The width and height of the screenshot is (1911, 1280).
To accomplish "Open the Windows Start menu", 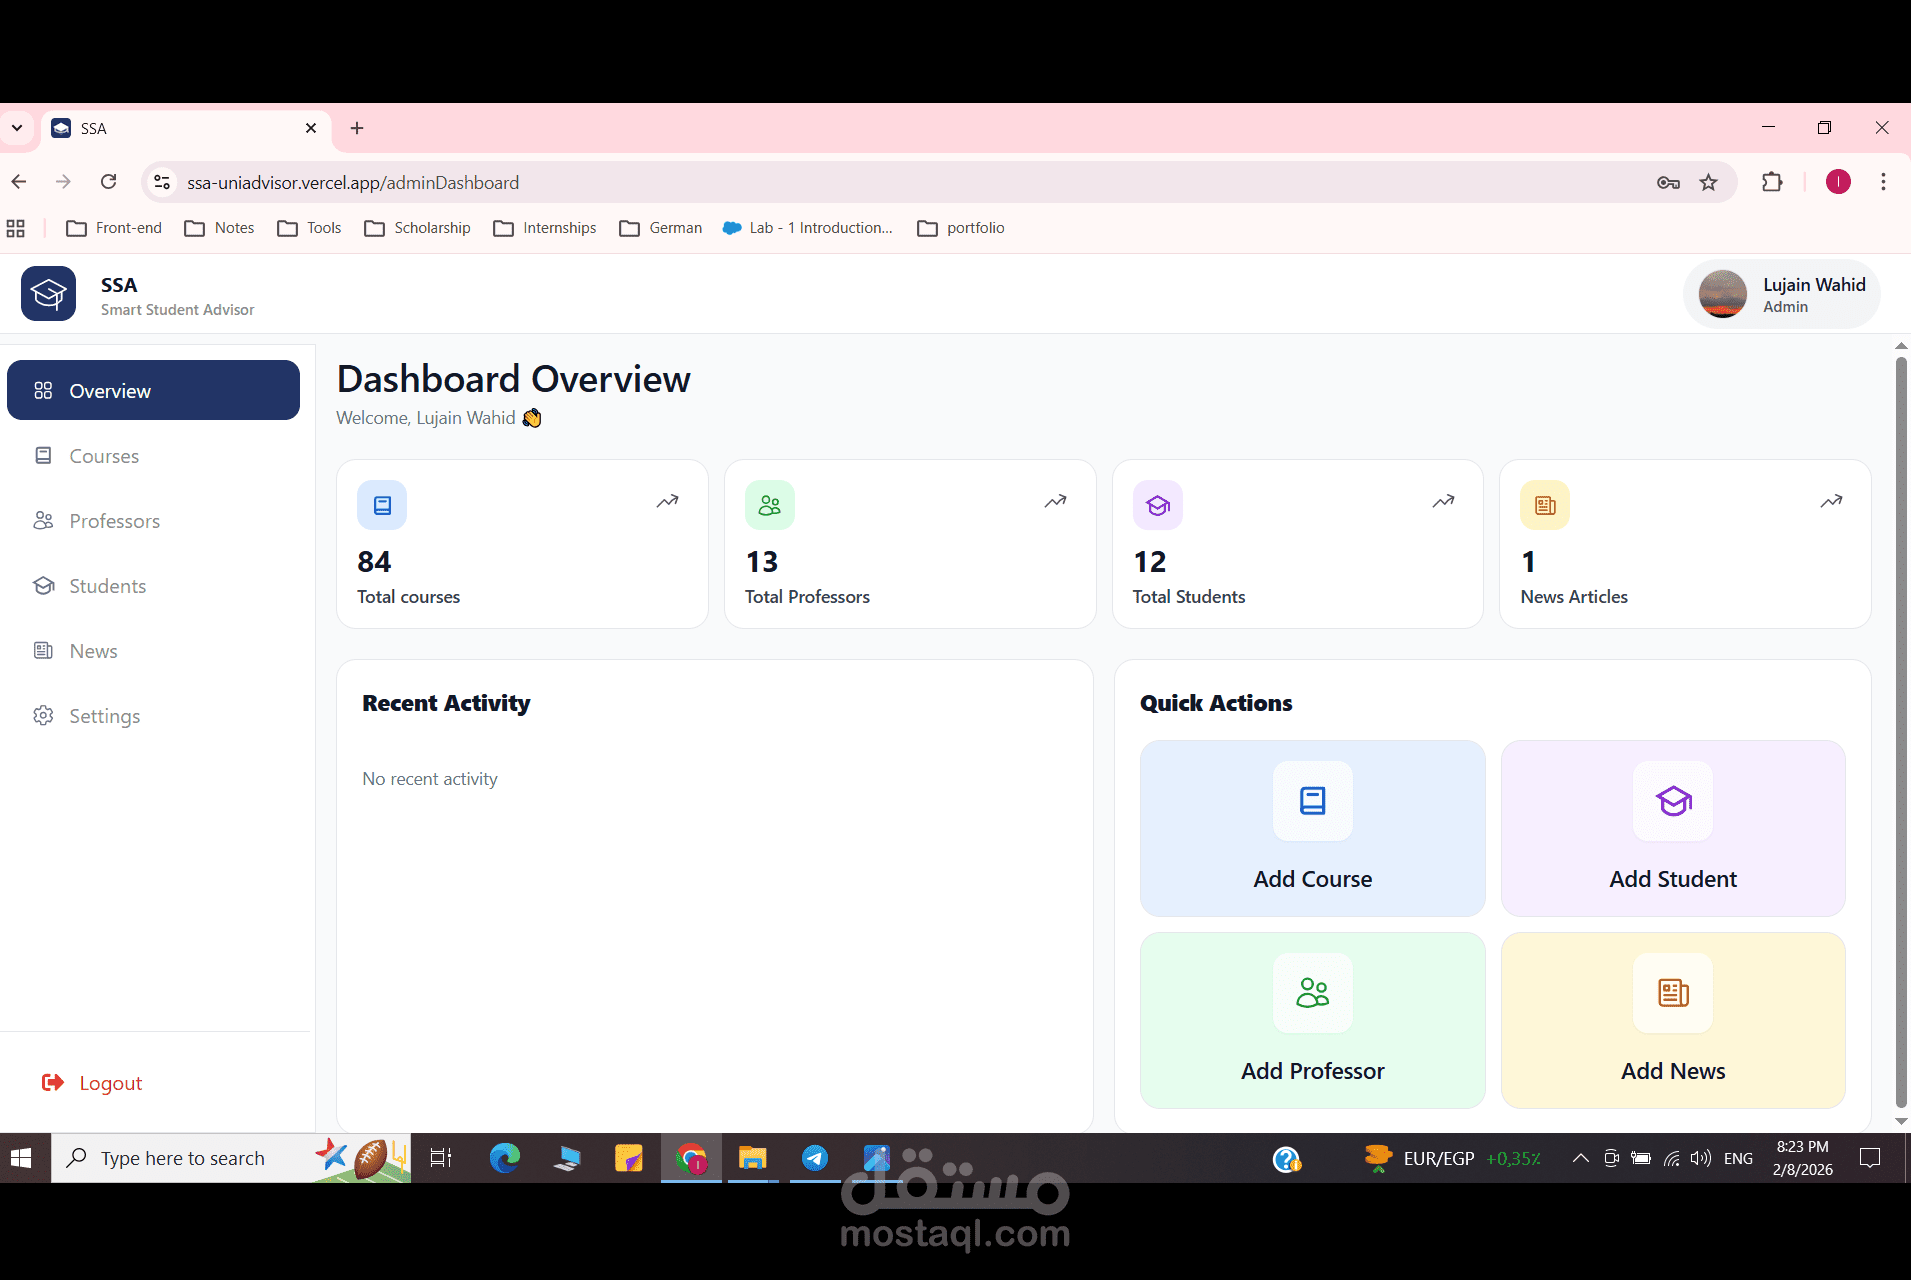I will [21, 1158].
